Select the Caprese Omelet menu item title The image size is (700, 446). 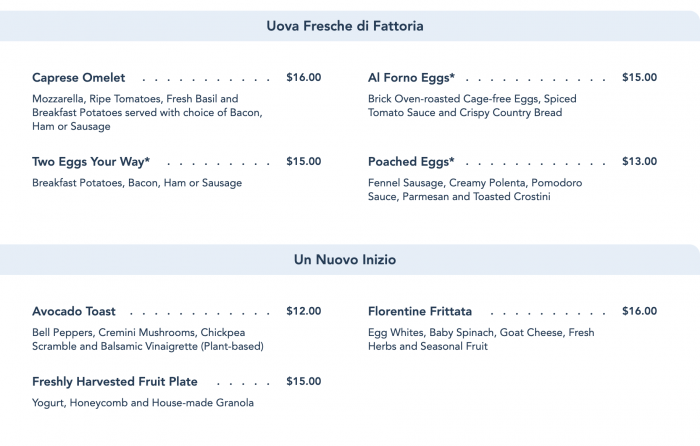click(79, 77)
